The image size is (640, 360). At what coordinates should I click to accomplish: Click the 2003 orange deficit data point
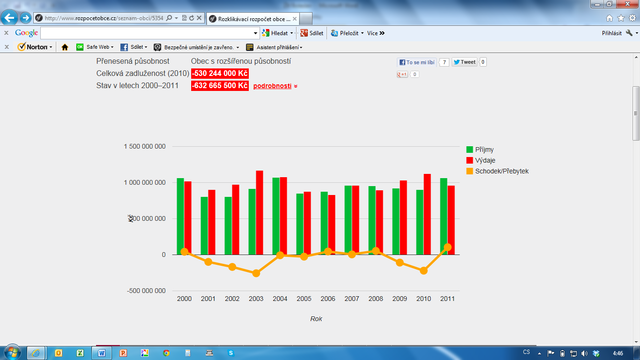[x=256, y=273]
